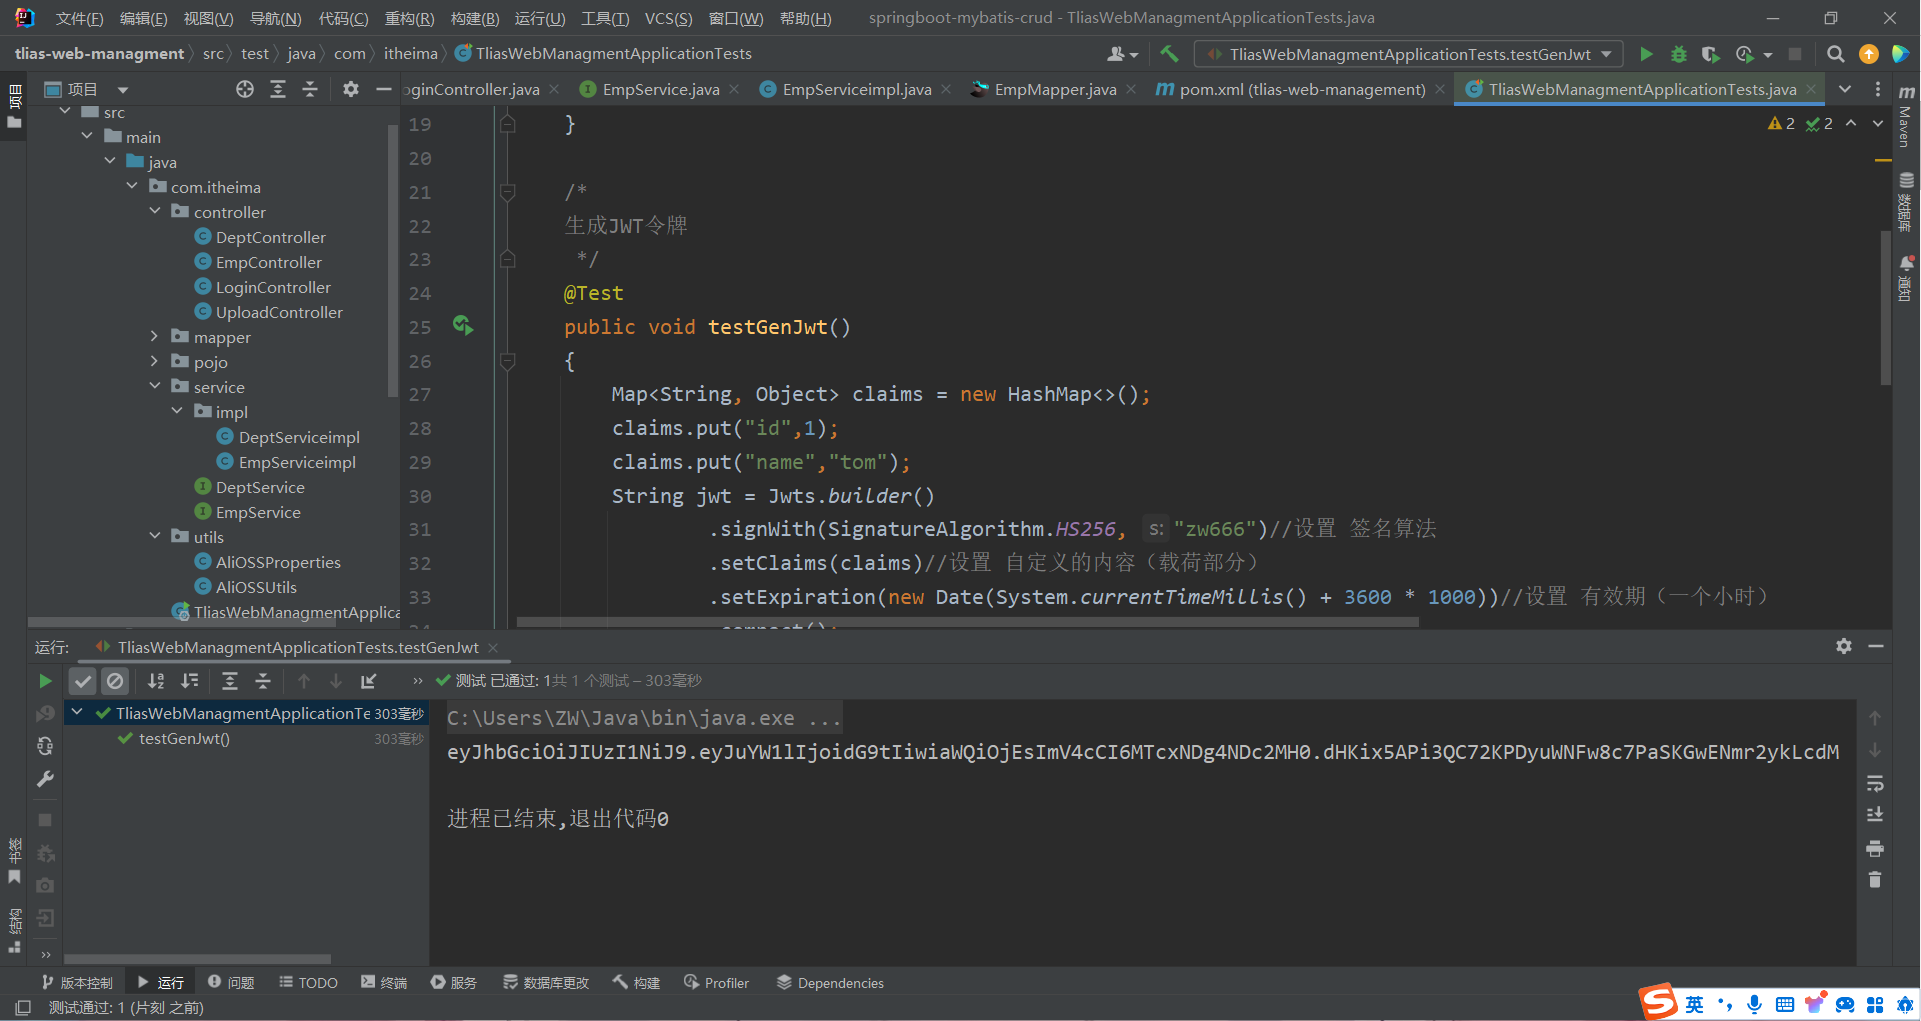Image resolution: width=1921 pixels, height=1021 pixels.
Task: Select opened file in project tree (crosshair icon)
Action: click(x=244, y=90)
